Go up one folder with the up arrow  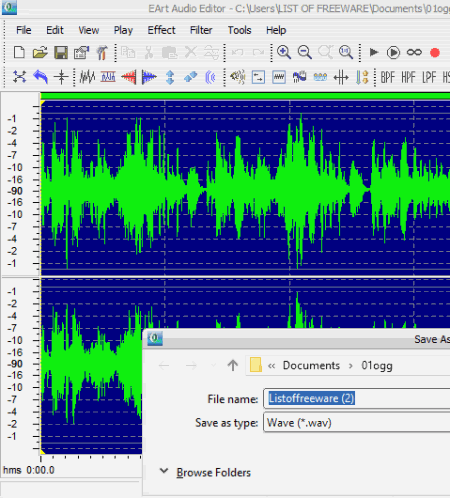[x=233, y=365]
